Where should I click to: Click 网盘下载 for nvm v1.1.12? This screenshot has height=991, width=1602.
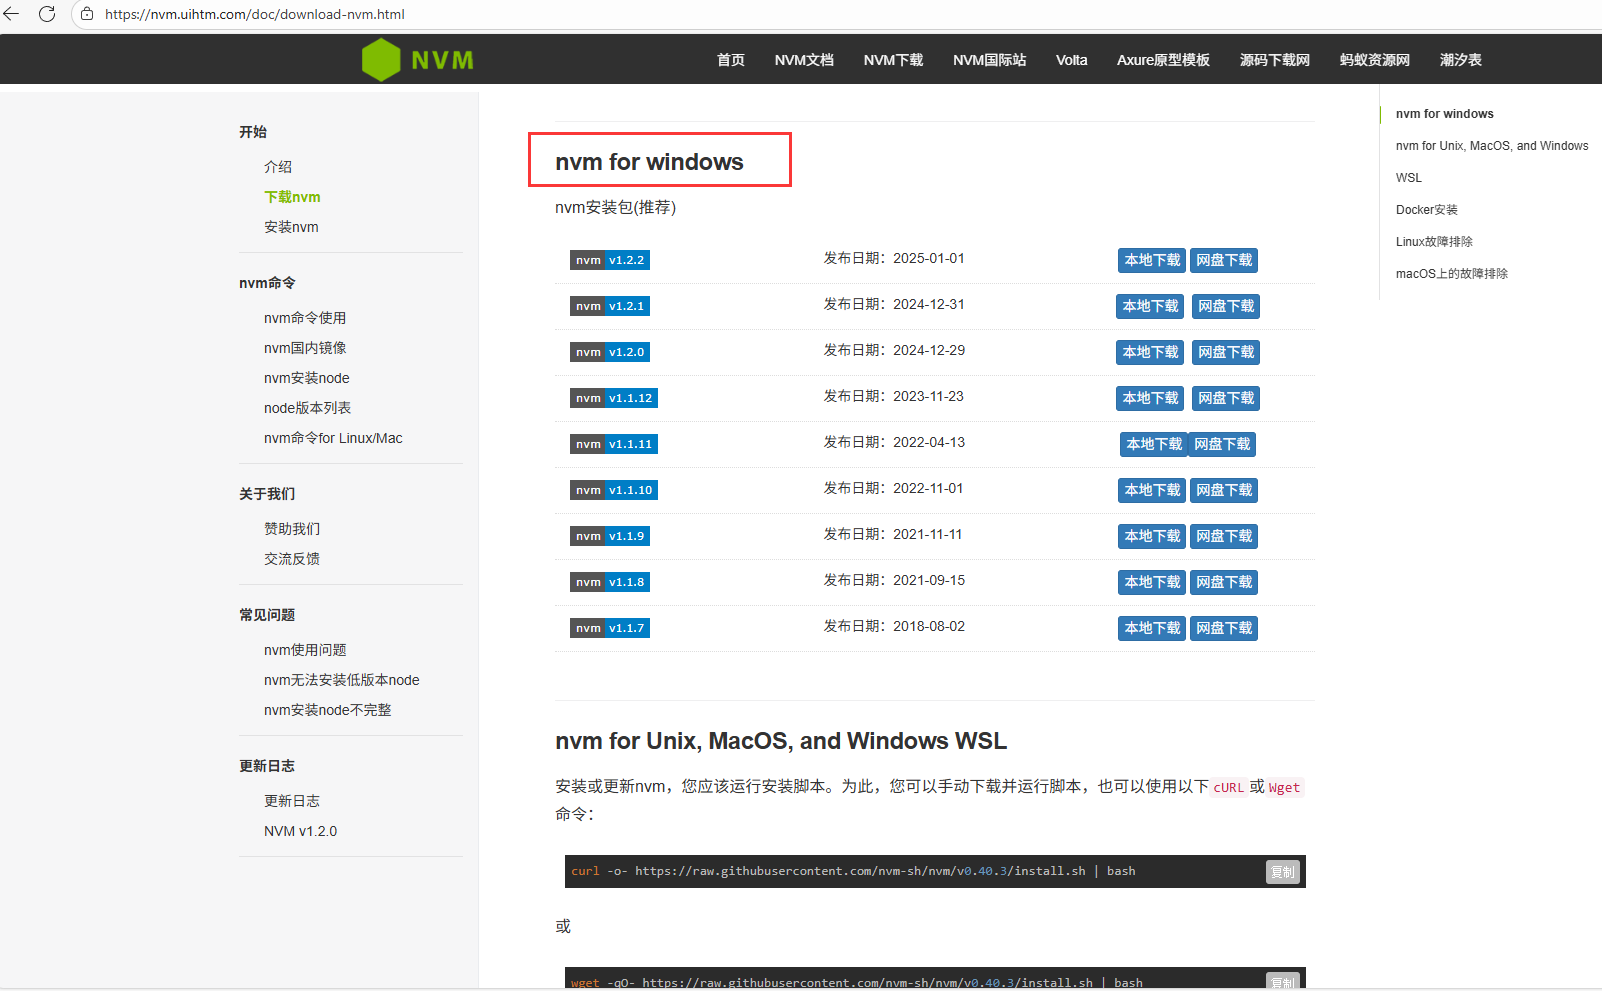point(1226,398)
